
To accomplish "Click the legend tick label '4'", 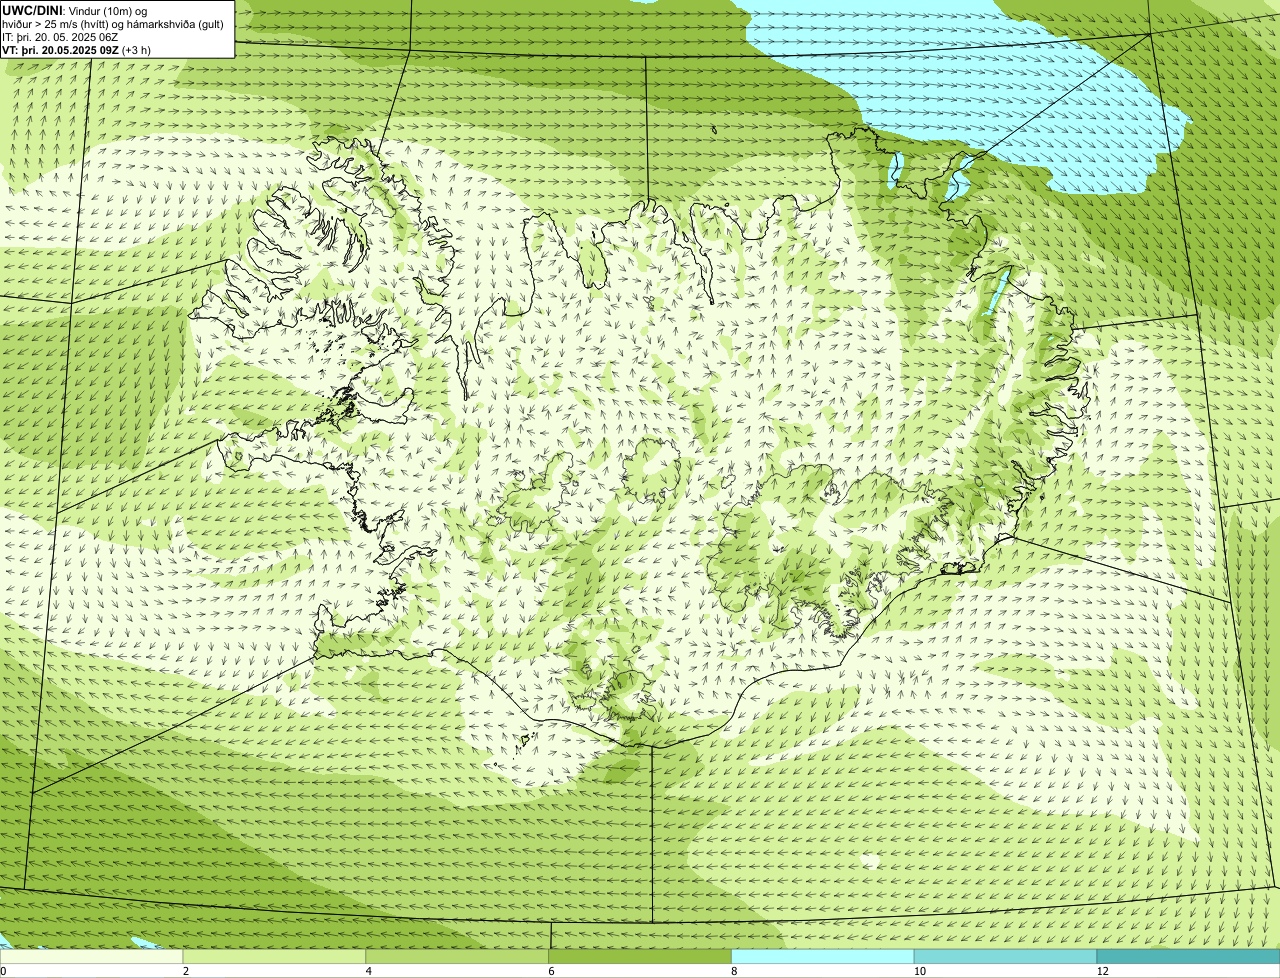I will pyautogui.click(x=368, y=971).
